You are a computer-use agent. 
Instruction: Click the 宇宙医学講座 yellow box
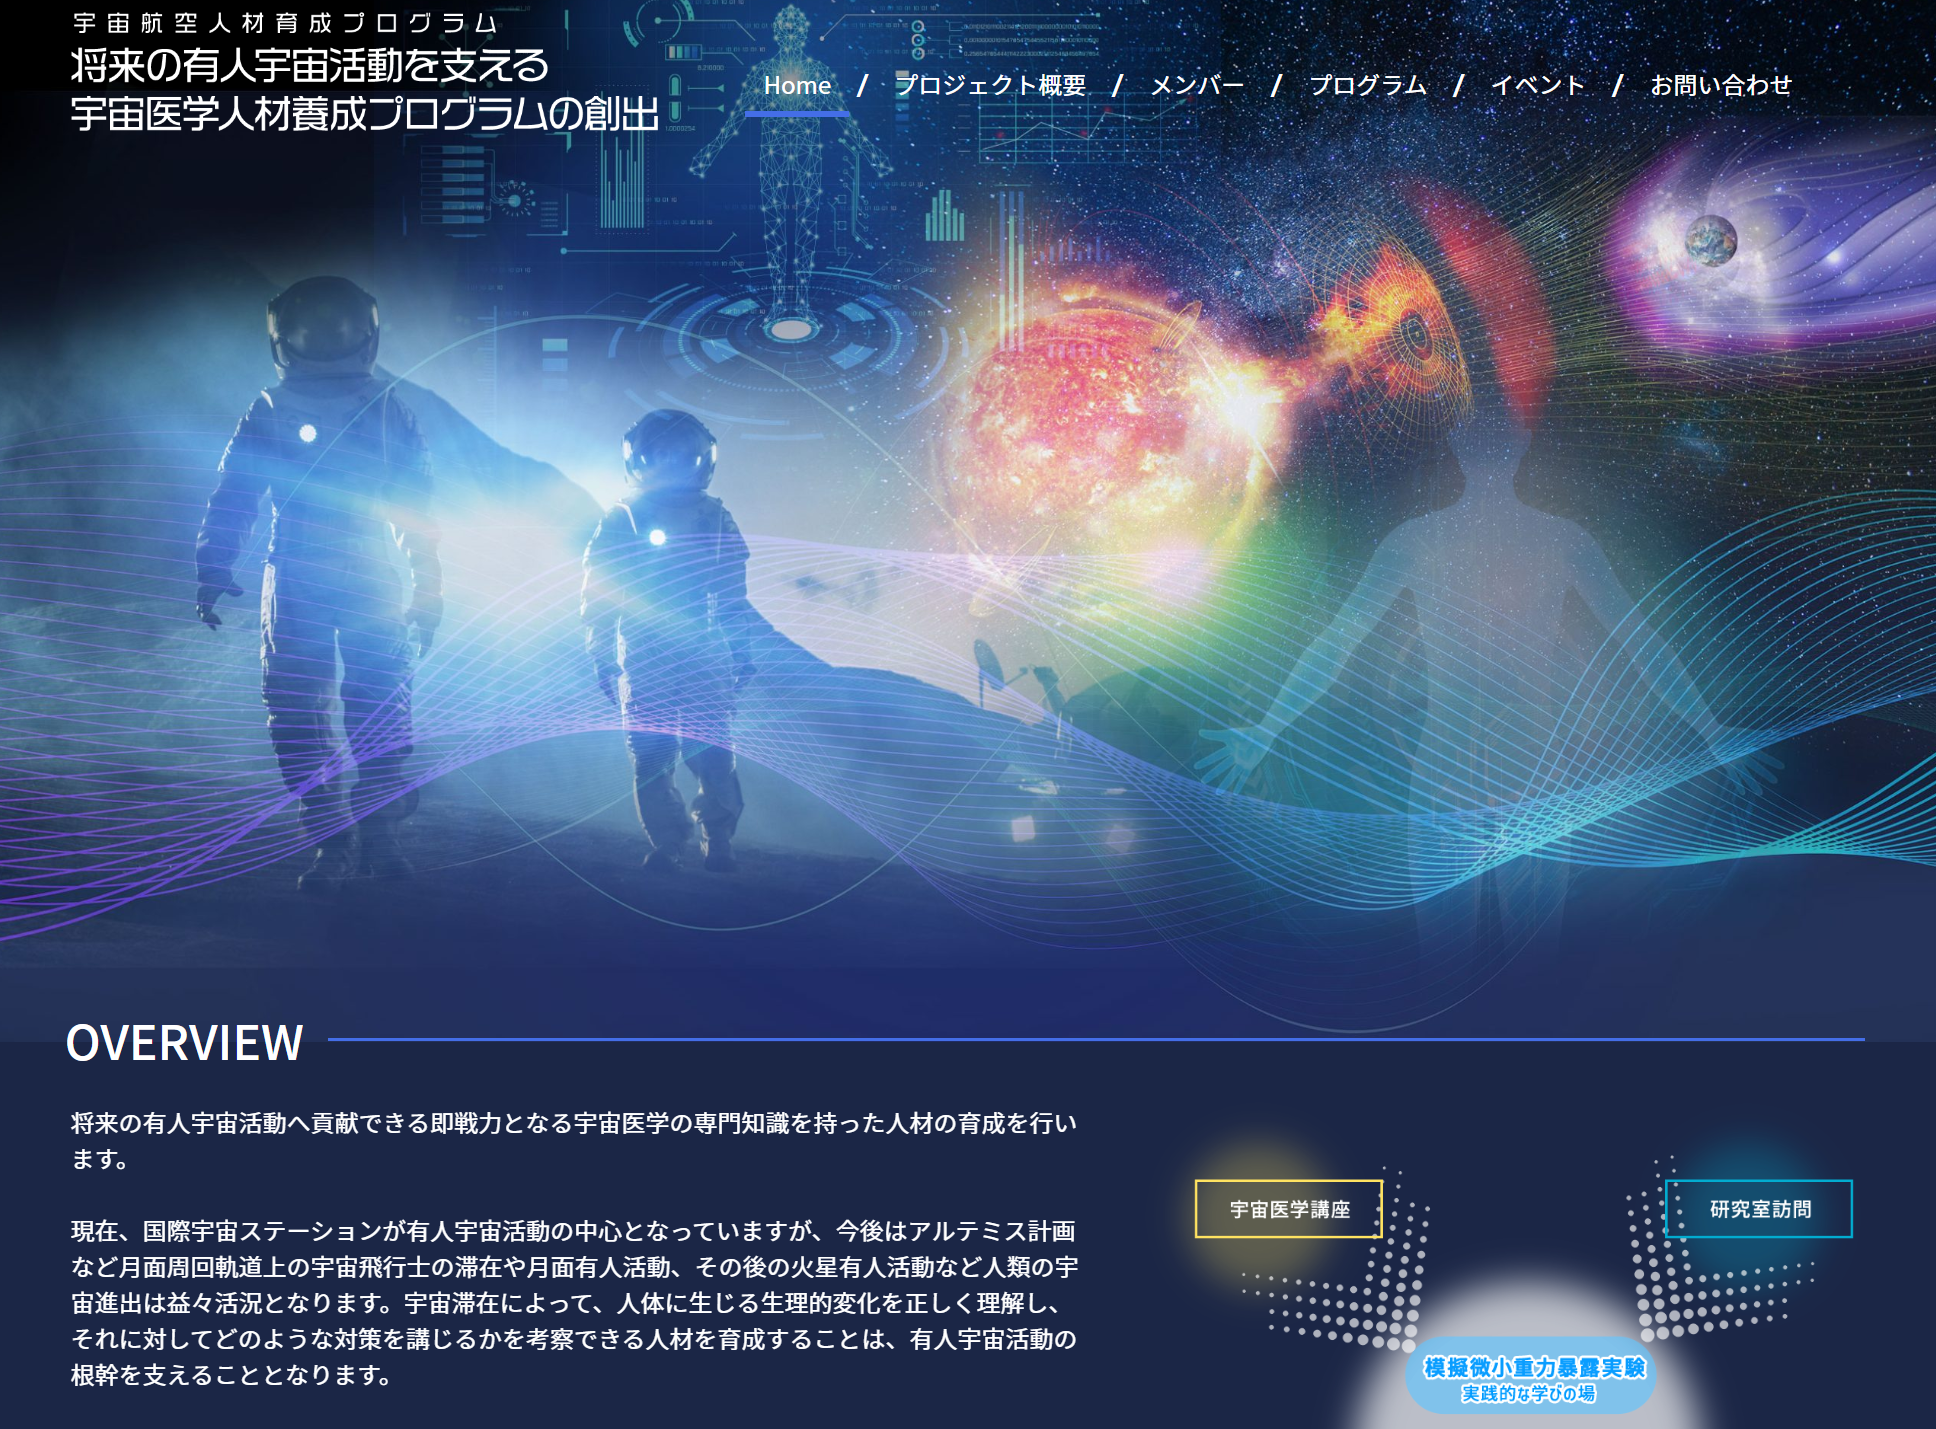(1289, 1209)
